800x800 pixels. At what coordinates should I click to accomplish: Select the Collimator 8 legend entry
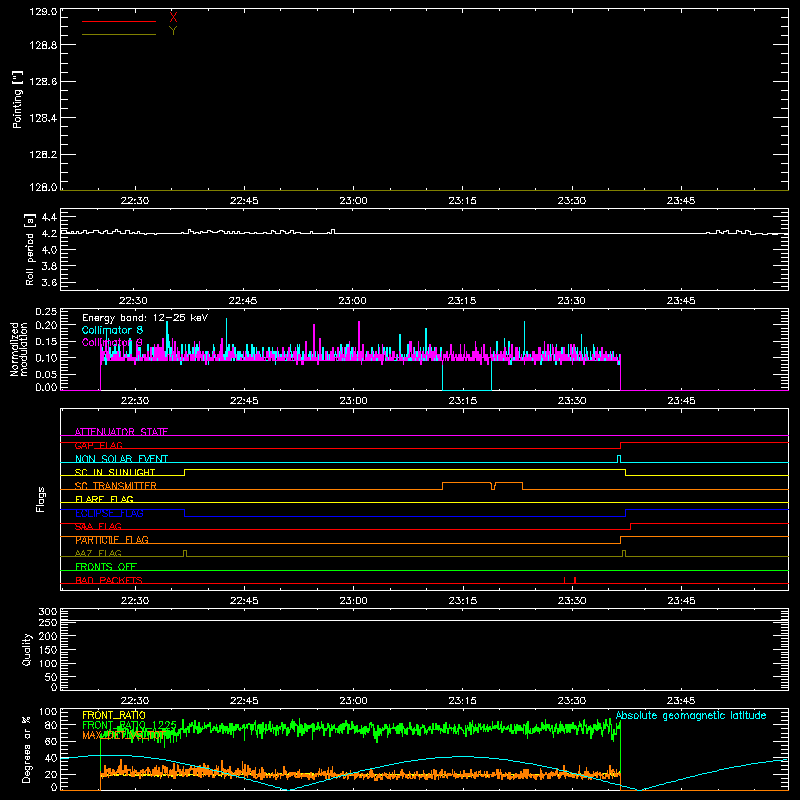pyautogui.click(x=112, y=330)
